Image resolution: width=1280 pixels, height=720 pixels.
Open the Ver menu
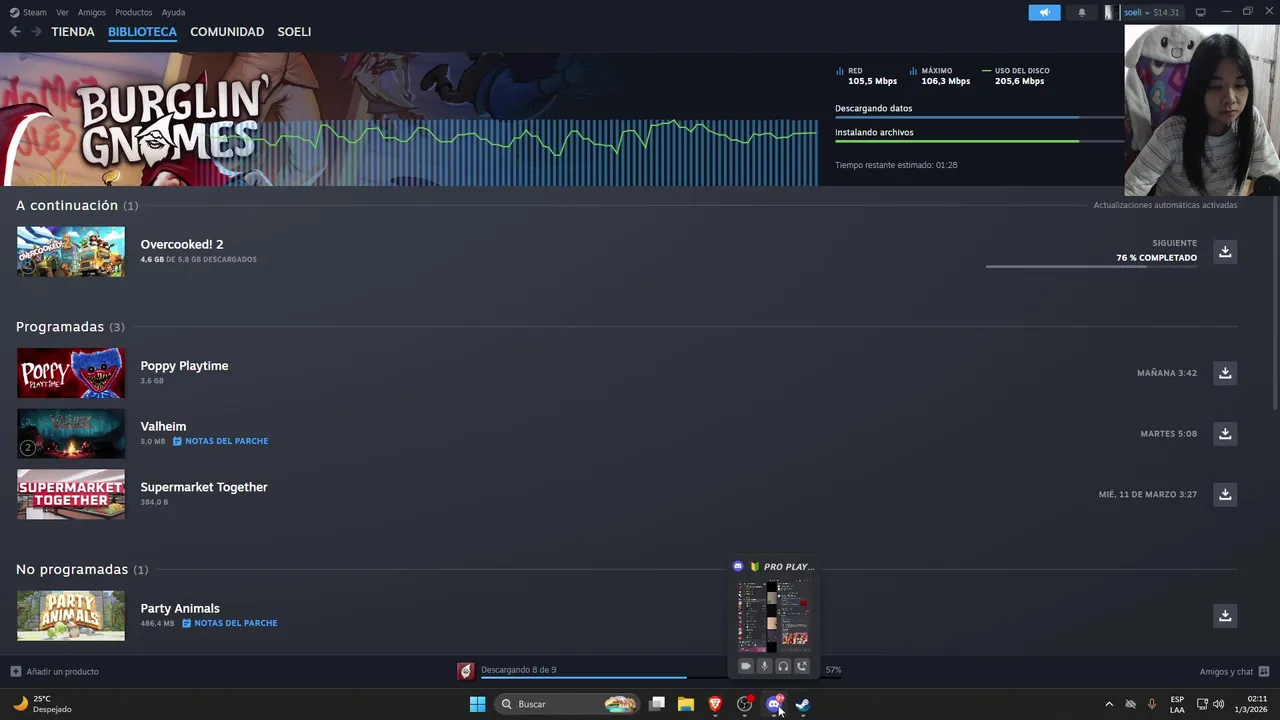click(x=63, y=12)
